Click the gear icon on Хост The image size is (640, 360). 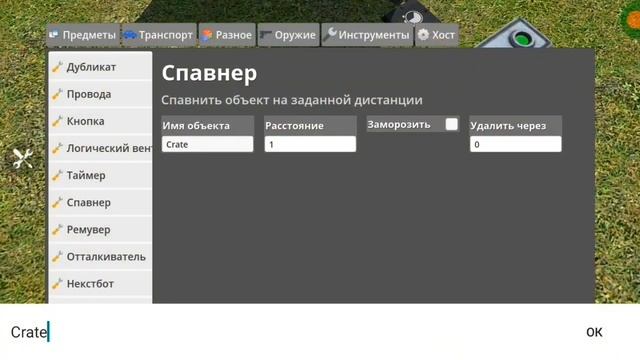[424, 35]
